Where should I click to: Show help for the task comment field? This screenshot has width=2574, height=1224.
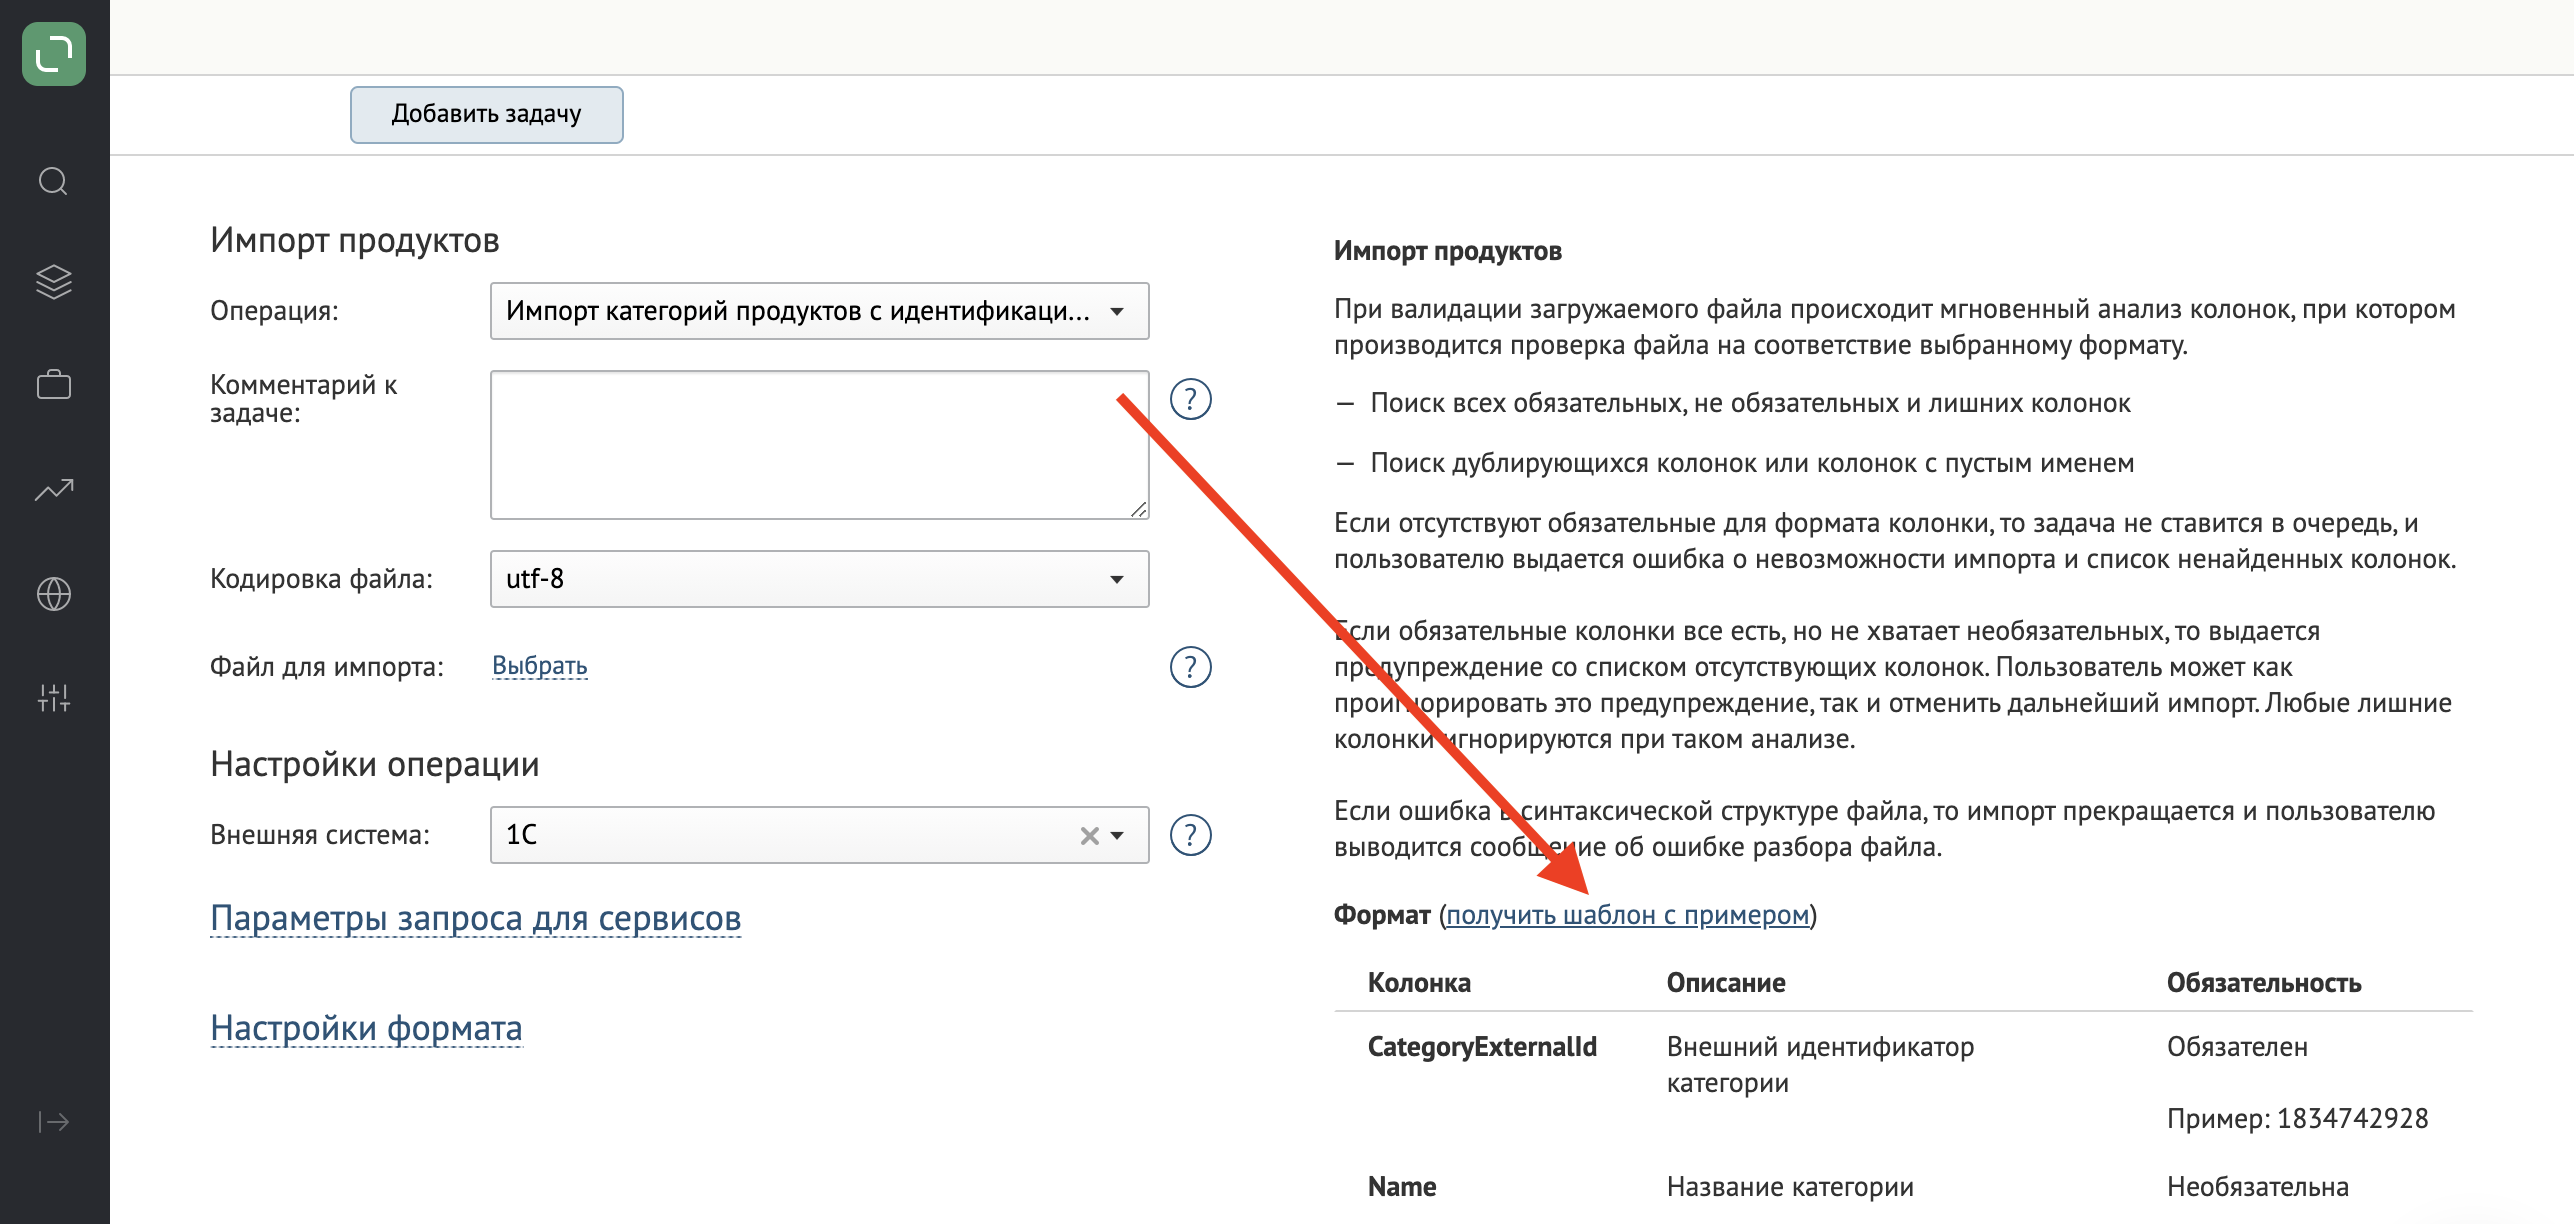(1190, 399)
